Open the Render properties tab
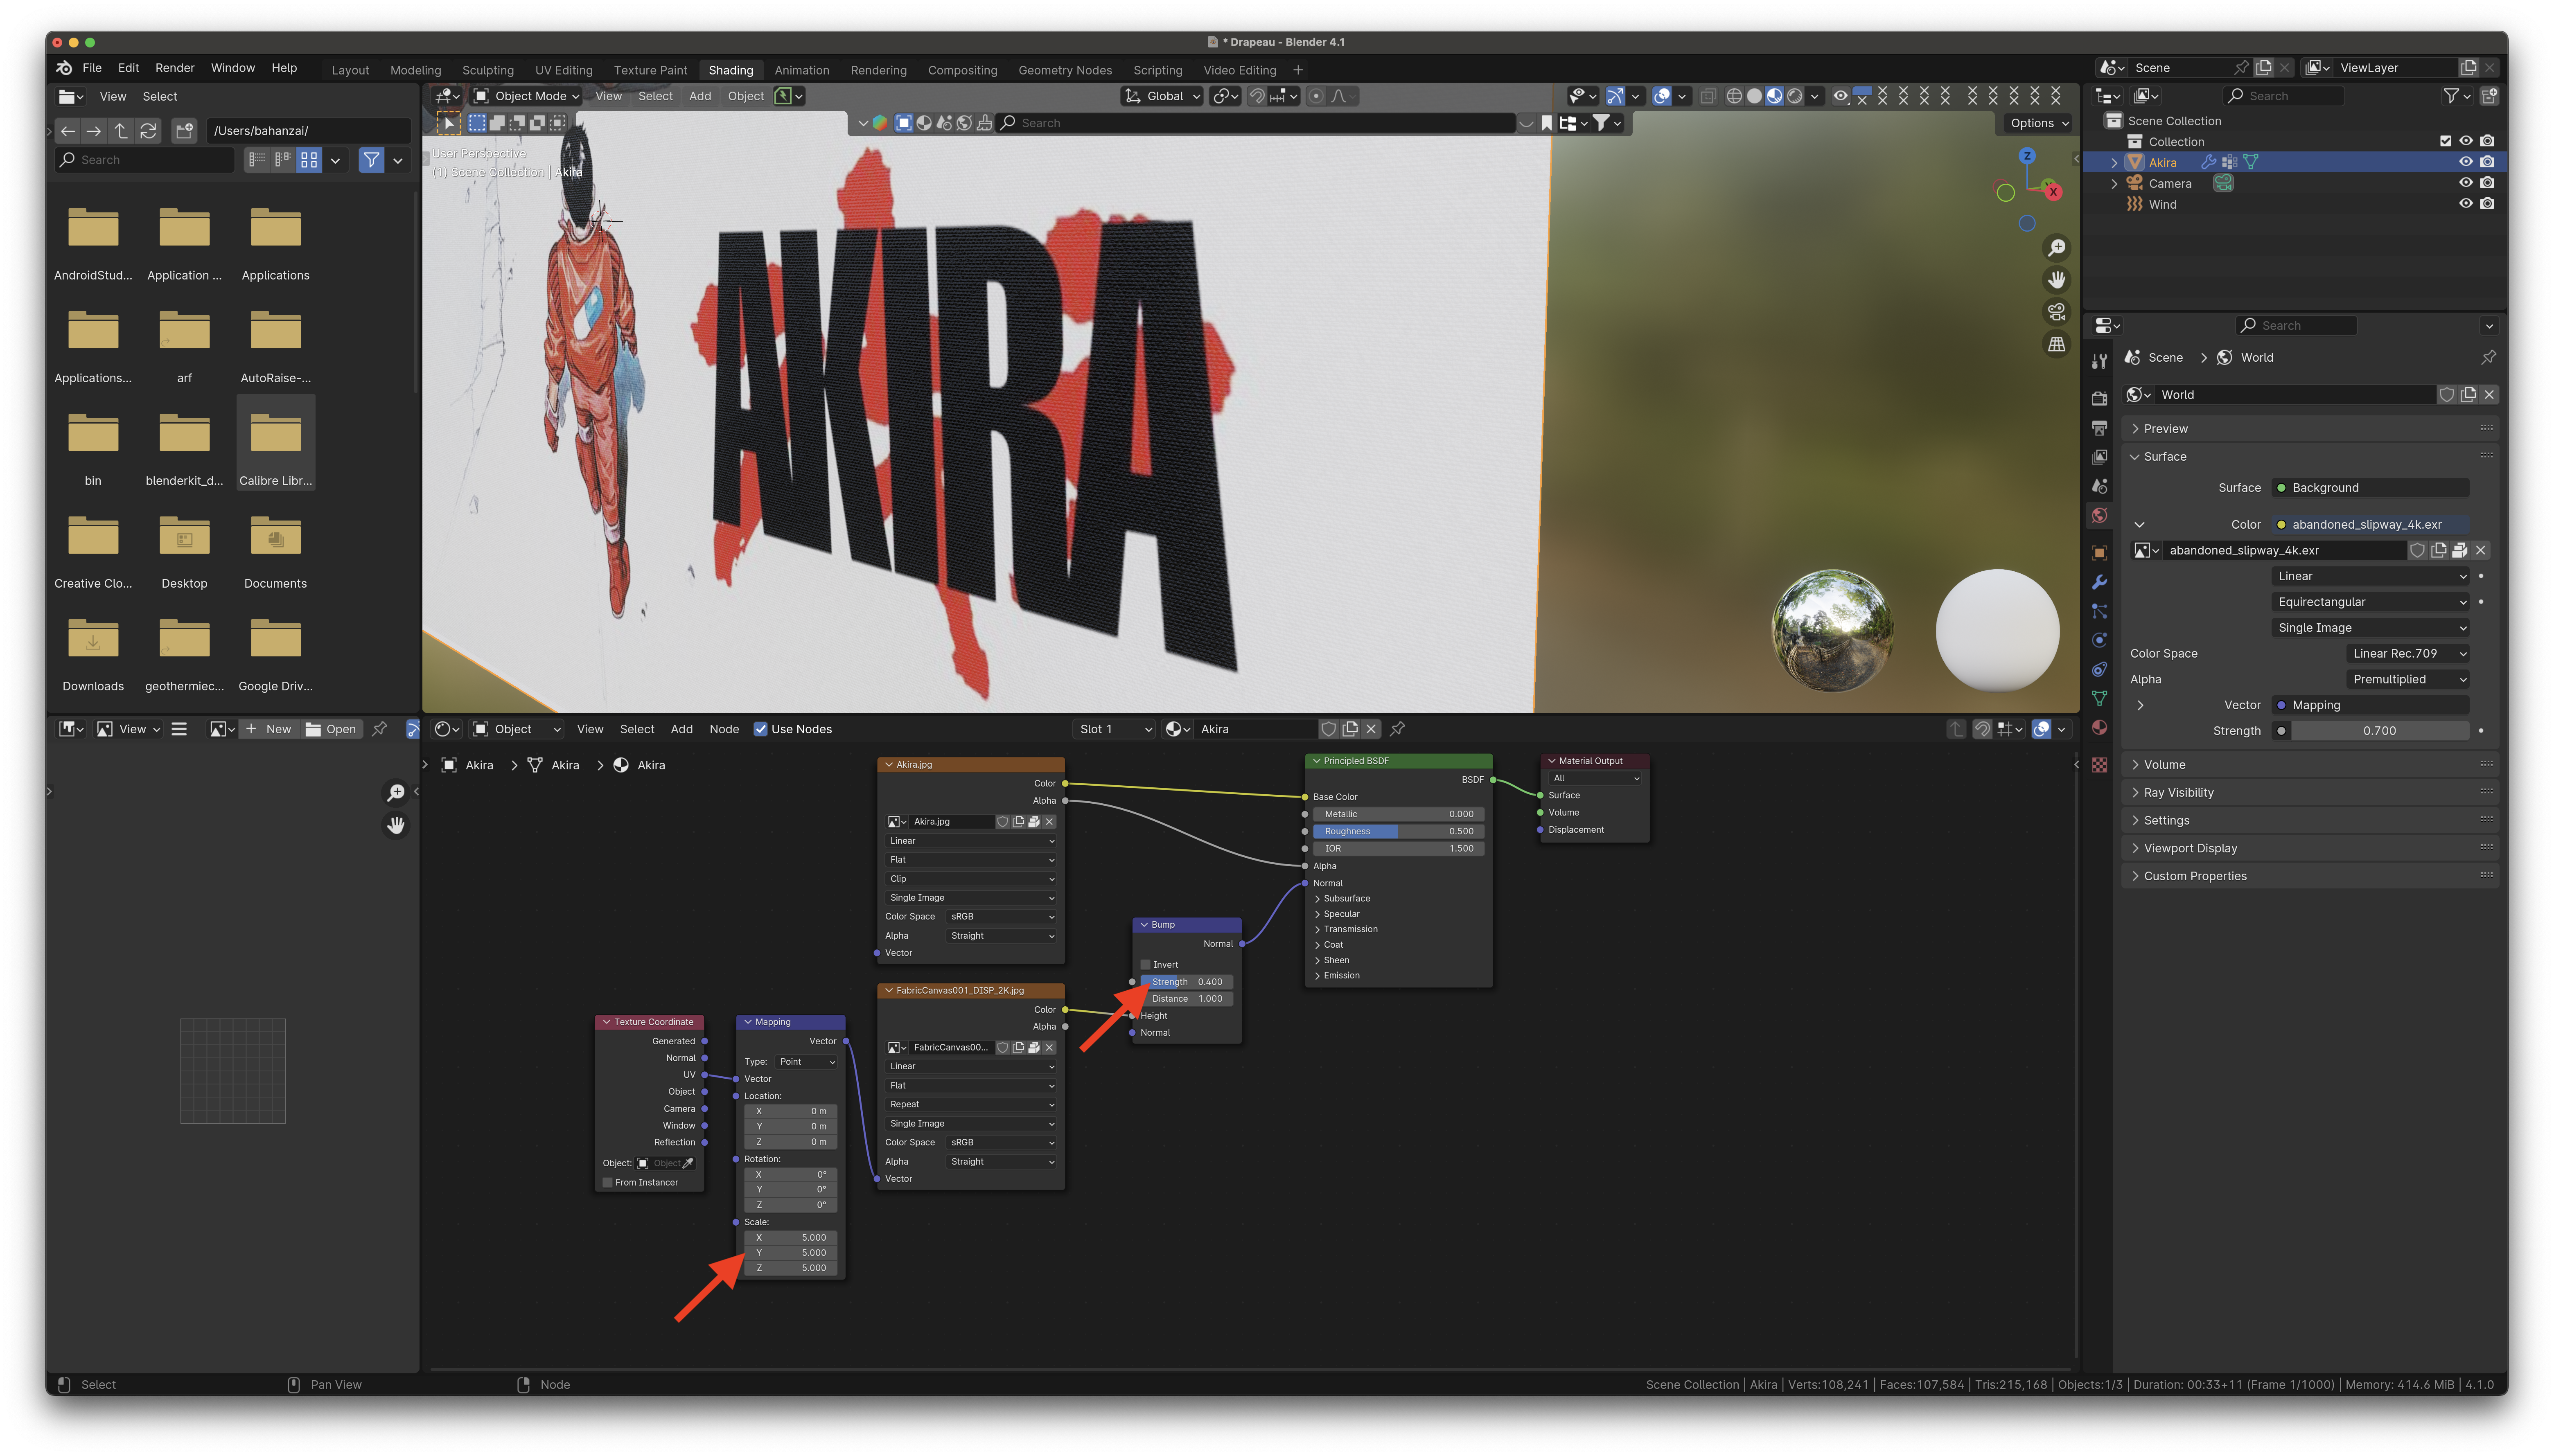Image resolution: width=2554 pixels, height=1456 pixels. pyautogui.click(x=2099, y=398)
